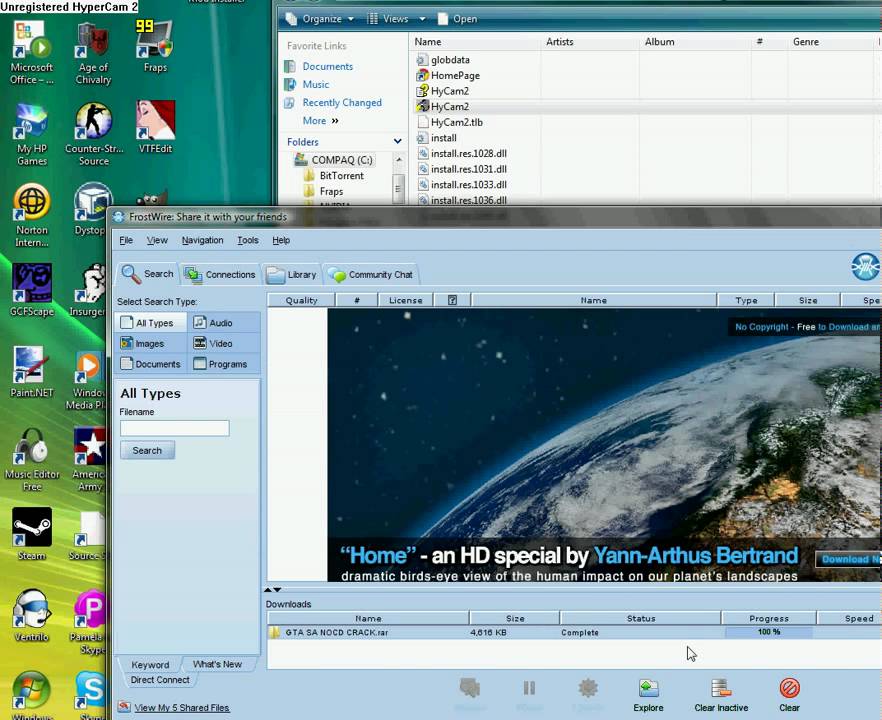Click View My 5 Shared Files link
Image resolution: width=882 pixels, height=720 pixels.
182,708
